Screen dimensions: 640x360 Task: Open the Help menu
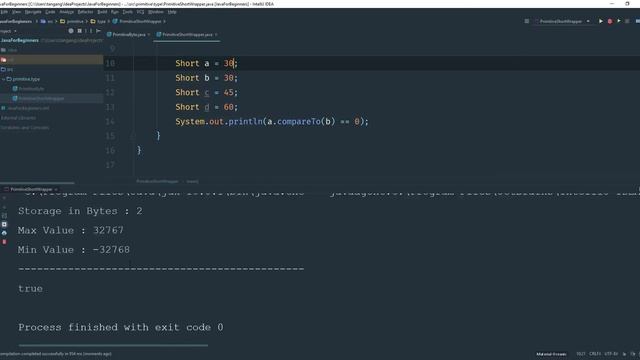click(x=172, y=12)
